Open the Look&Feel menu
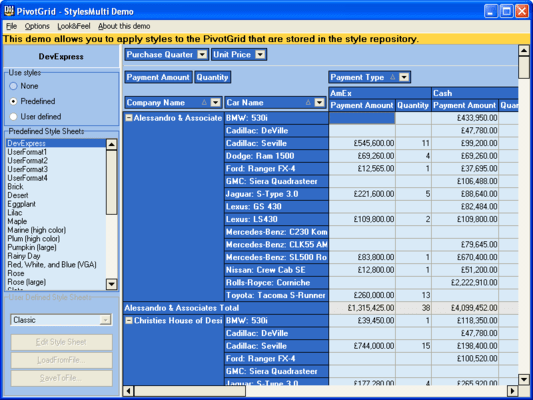This screenshot has width=533, height=400. pos(74,26)
